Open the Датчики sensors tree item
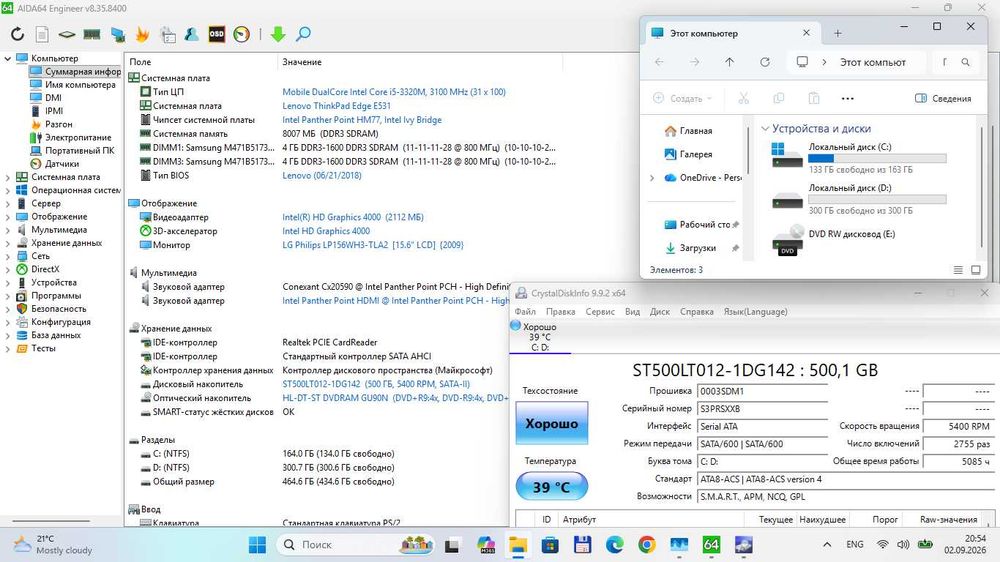1000x562 pixels. [55, 164]
